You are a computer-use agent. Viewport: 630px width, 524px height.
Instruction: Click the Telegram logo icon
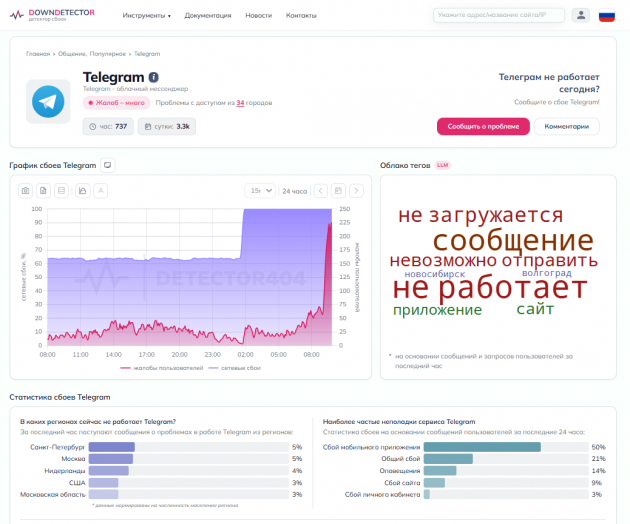[x=48, y=101]
